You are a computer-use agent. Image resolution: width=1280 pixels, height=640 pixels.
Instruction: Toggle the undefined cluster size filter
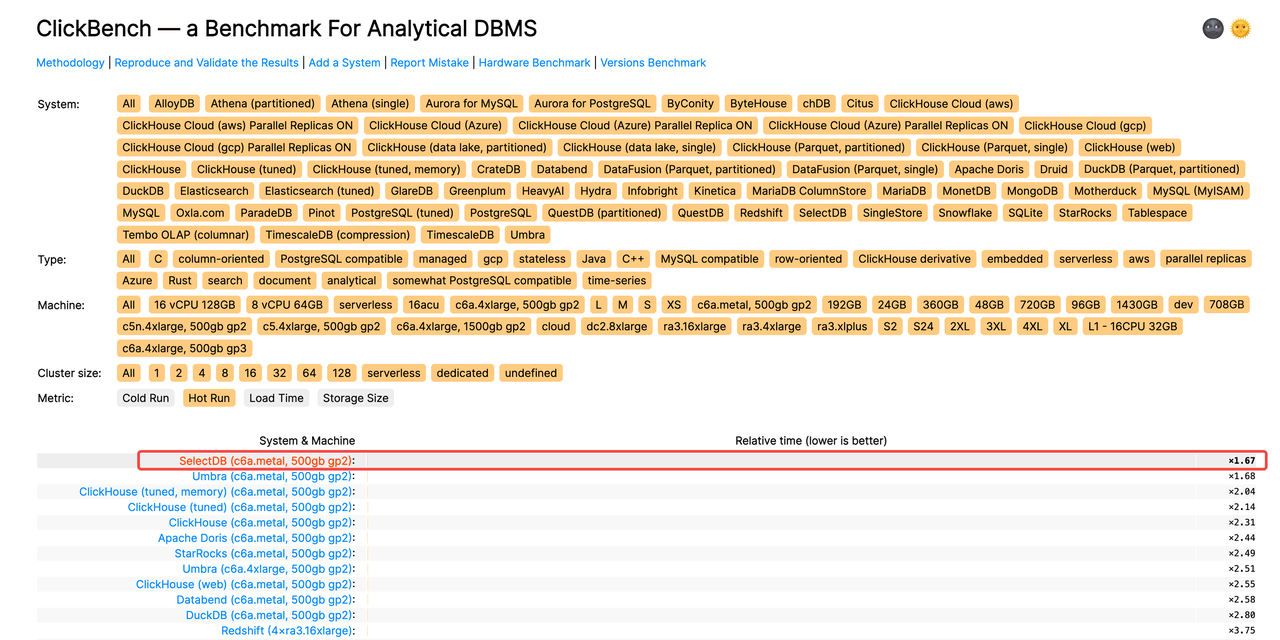click(x=531, y=374)
